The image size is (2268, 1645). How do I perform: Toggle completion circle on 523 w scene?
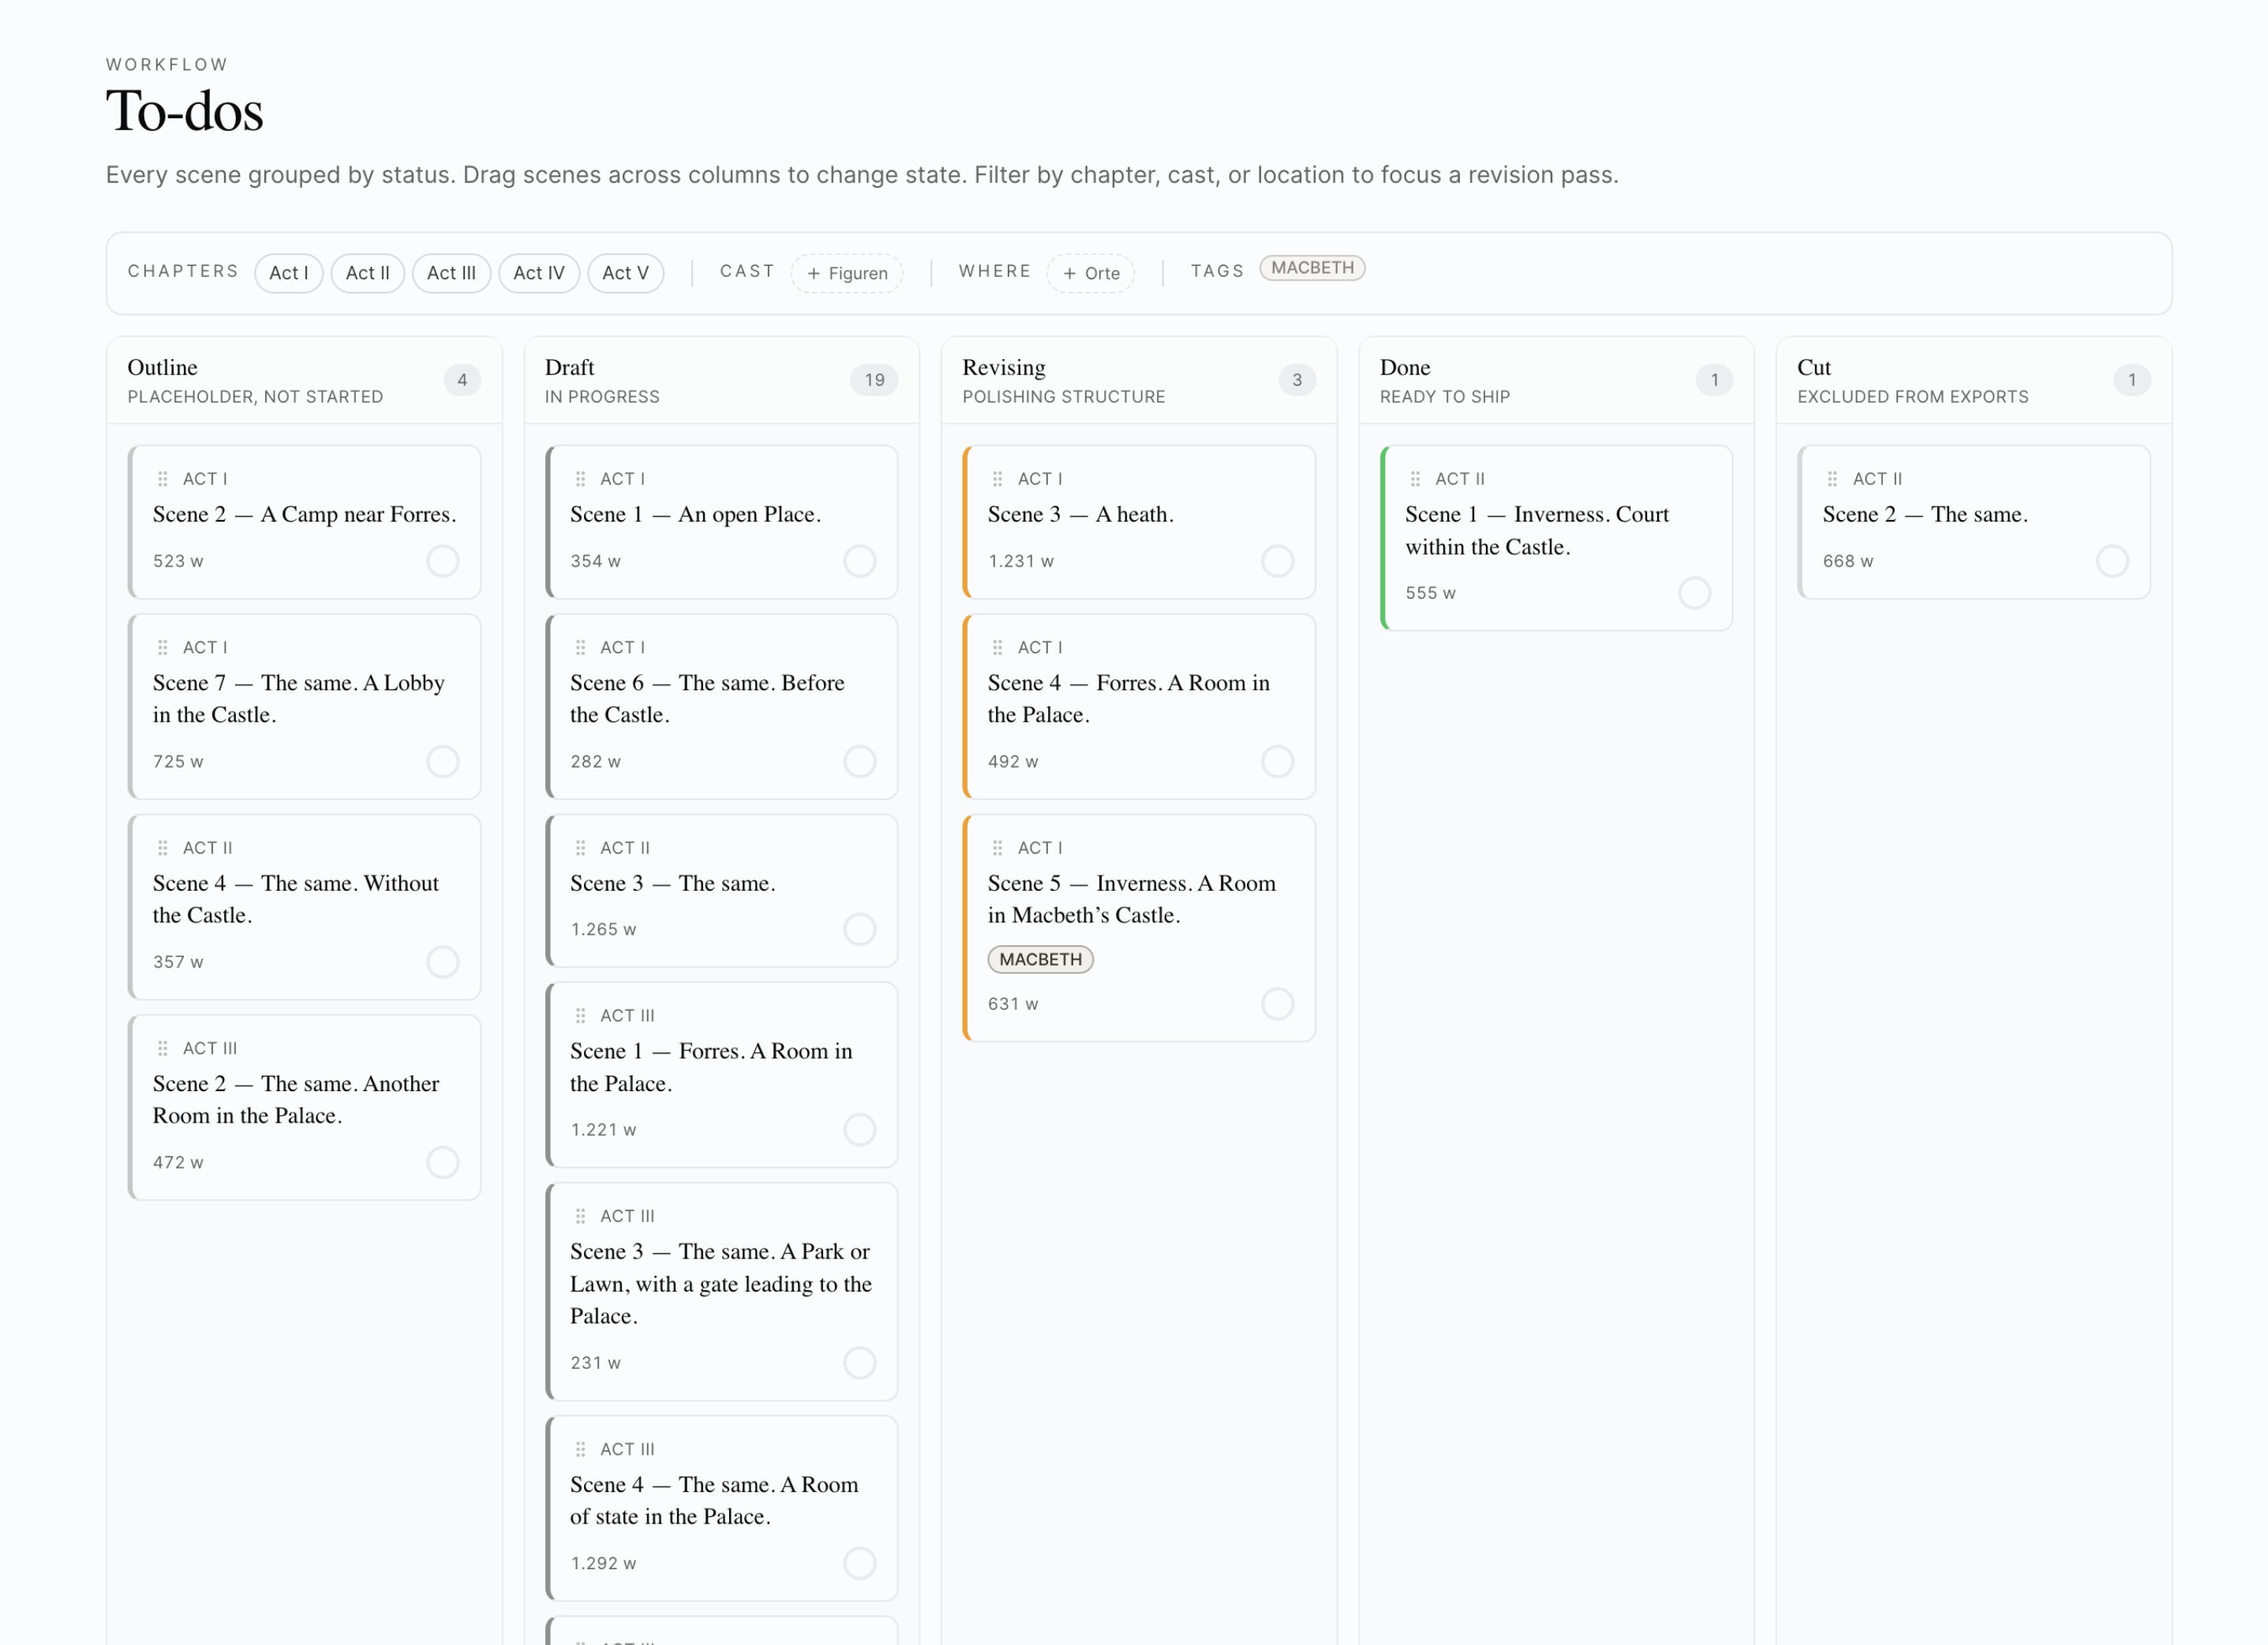pyautogui.click(x=443, y=561)
